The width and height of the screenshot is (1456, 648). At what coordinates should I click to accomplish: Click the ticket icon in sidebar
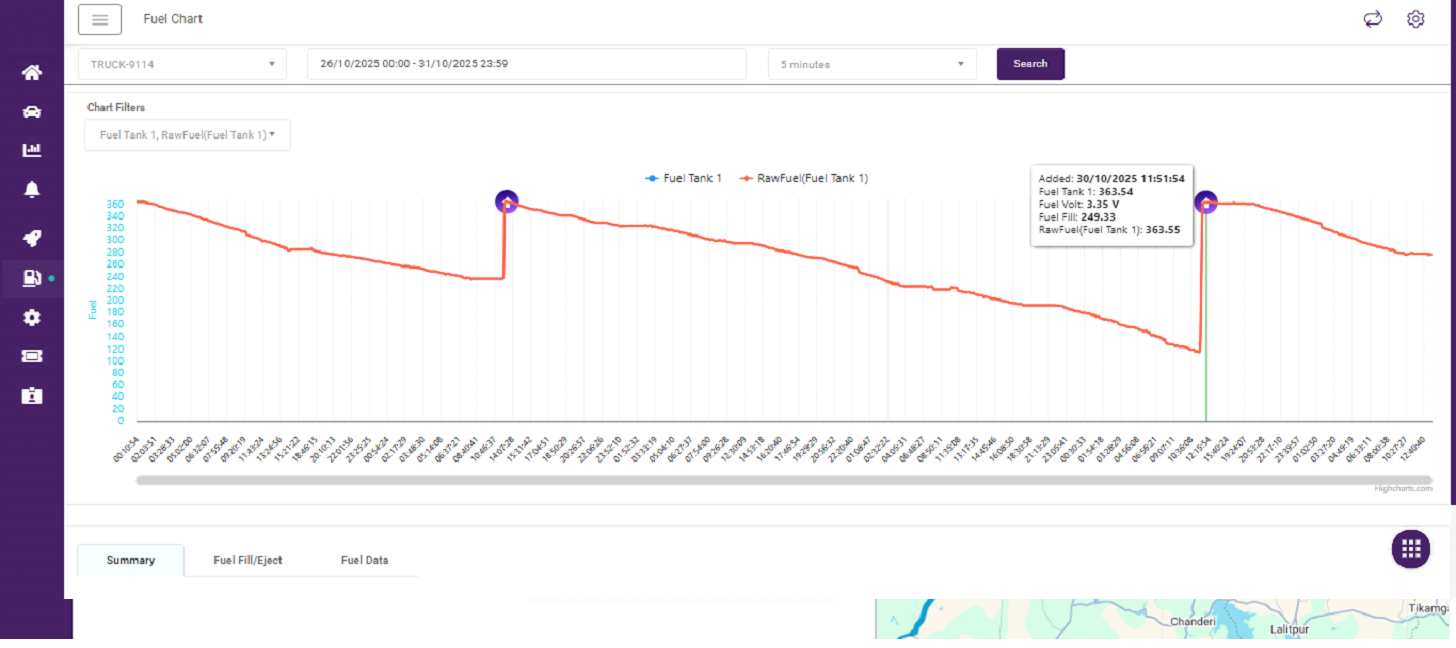32,356
